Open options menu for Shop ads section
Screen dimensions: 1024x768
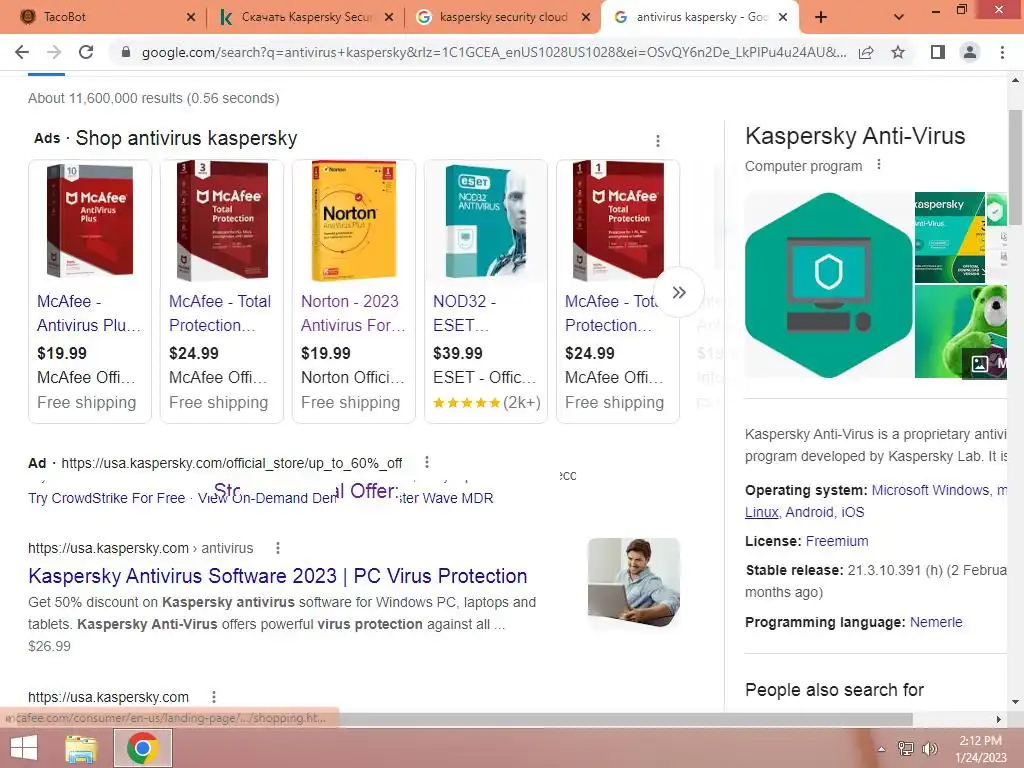click(x=658, y=140)
